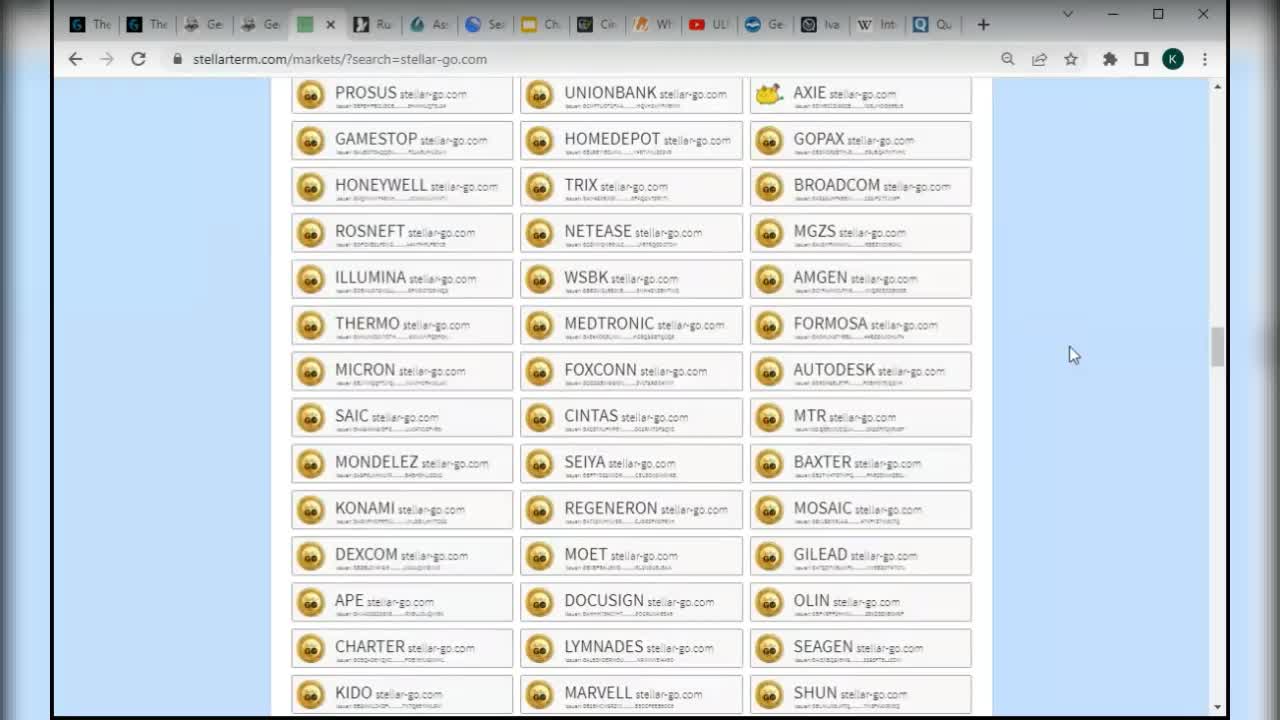Open the GOPAX market
Image resolution: width=1280 pixels, height=720 pixels.
pyautogui.click(x=861, y=141)
